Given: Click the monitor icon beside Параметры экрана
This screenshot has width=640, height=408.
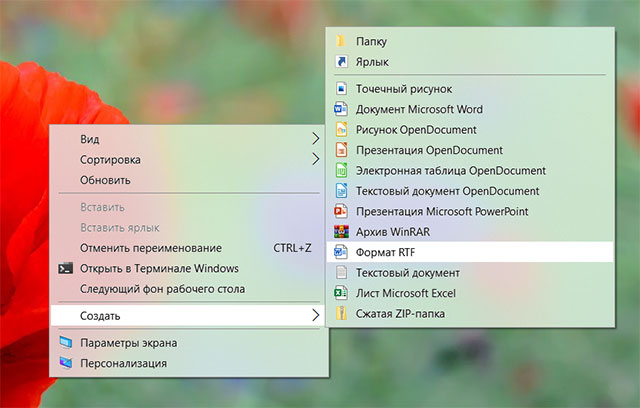Looking at the screenshot, I should (65, 342).
